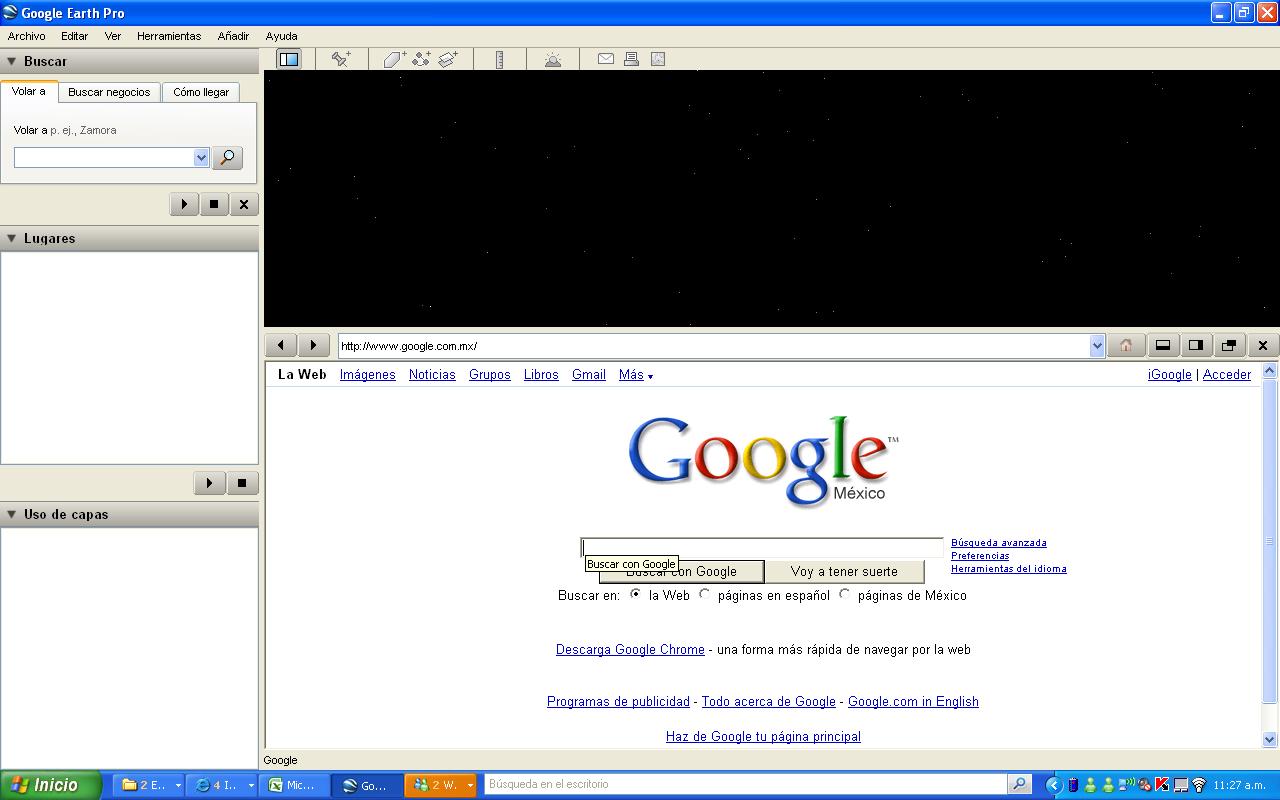Click the magnifier search button in Volar a
The image size is (1280, 800).
(x=227, y=158)
